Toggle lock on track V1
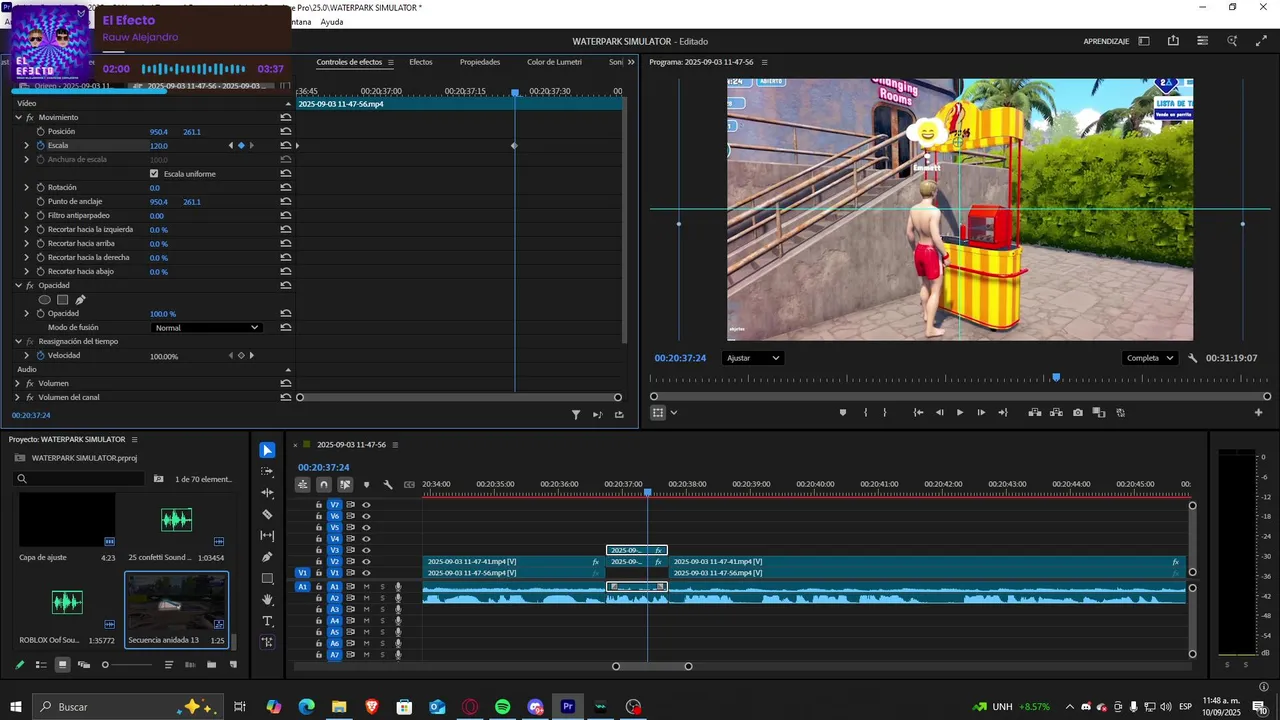 click(319, 573)
